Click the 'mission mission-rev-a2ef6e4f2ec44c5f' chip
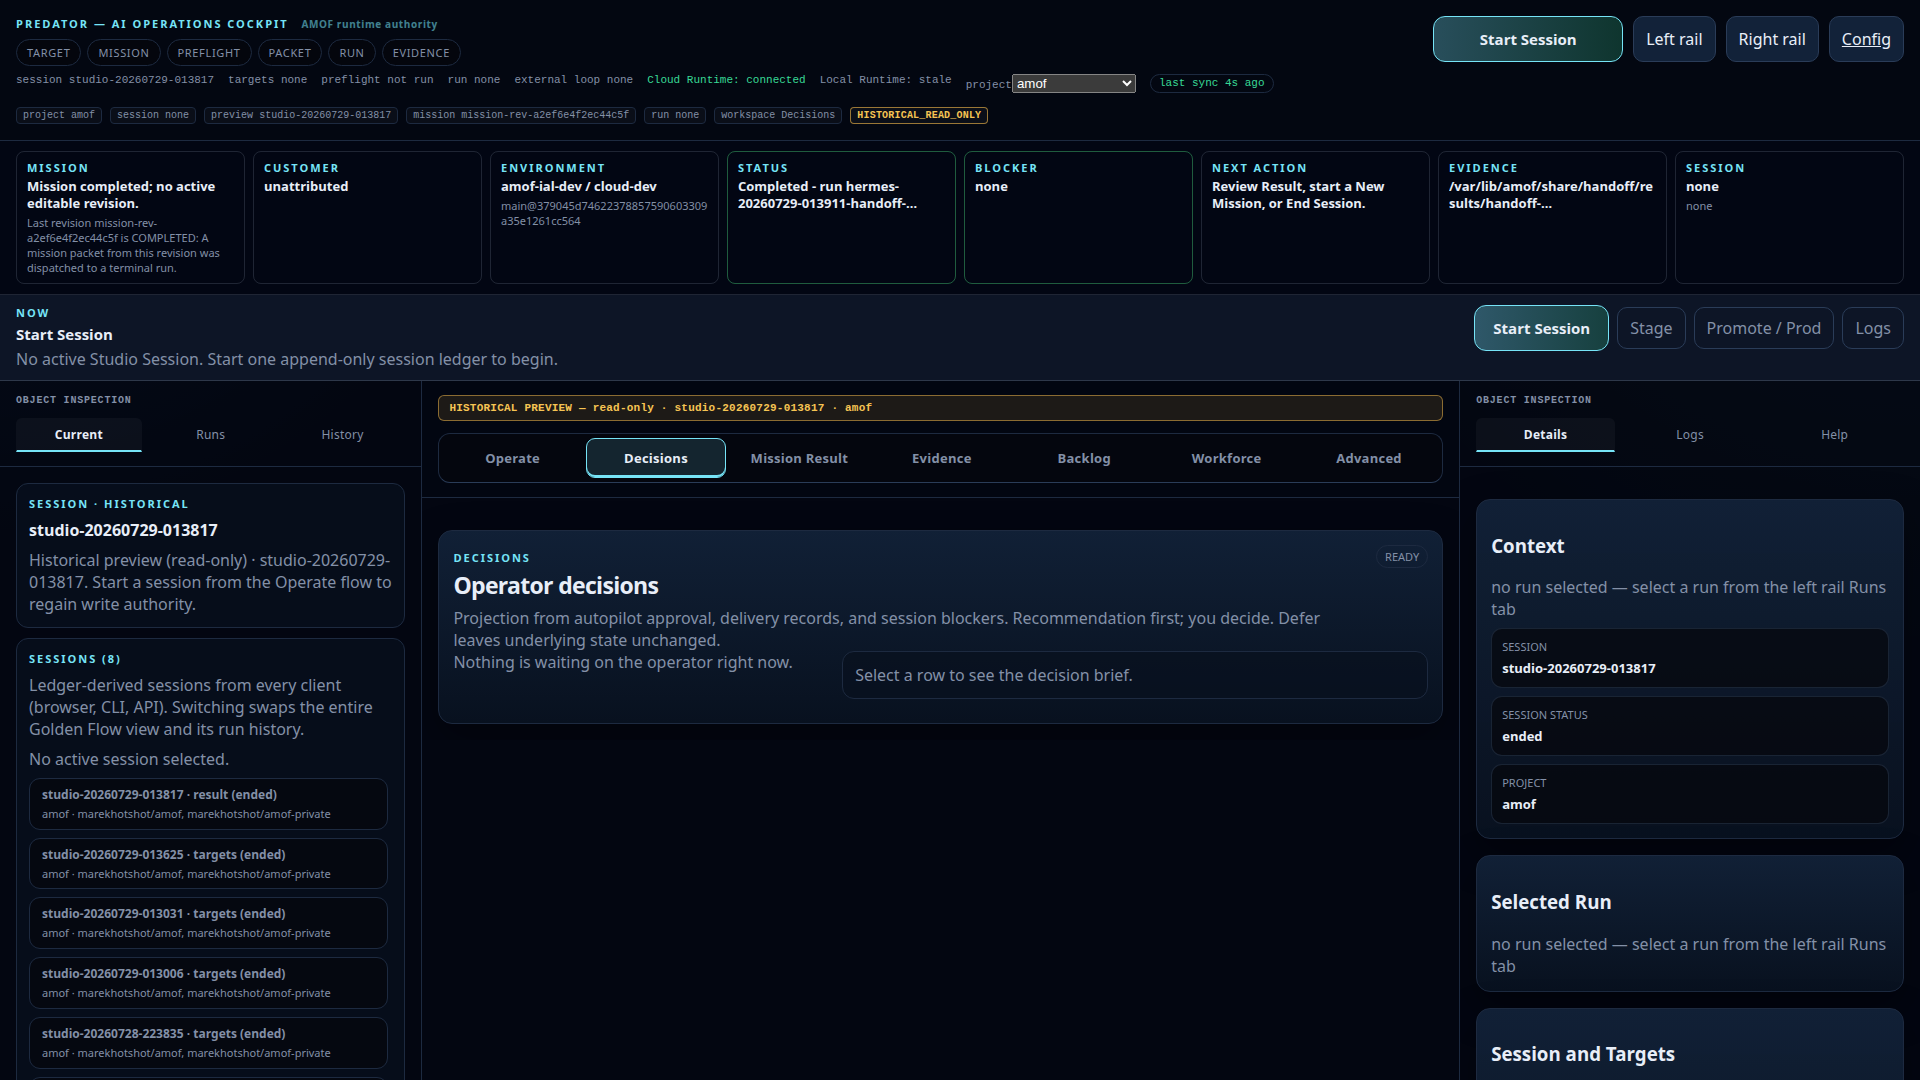The width and height of the screenshot is (1920, 1080). click(x=521, y=115)
